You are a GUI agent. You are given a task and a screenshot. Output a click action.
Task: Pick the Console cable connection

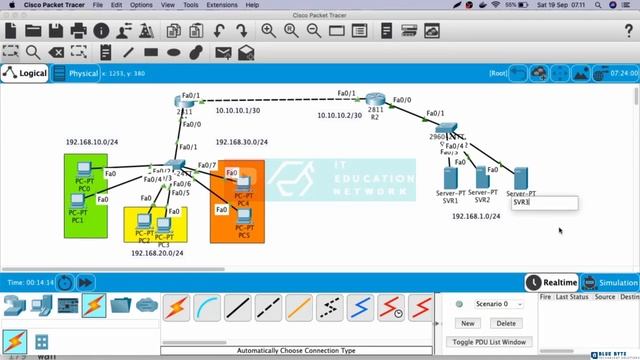click(x=207, y=308)
